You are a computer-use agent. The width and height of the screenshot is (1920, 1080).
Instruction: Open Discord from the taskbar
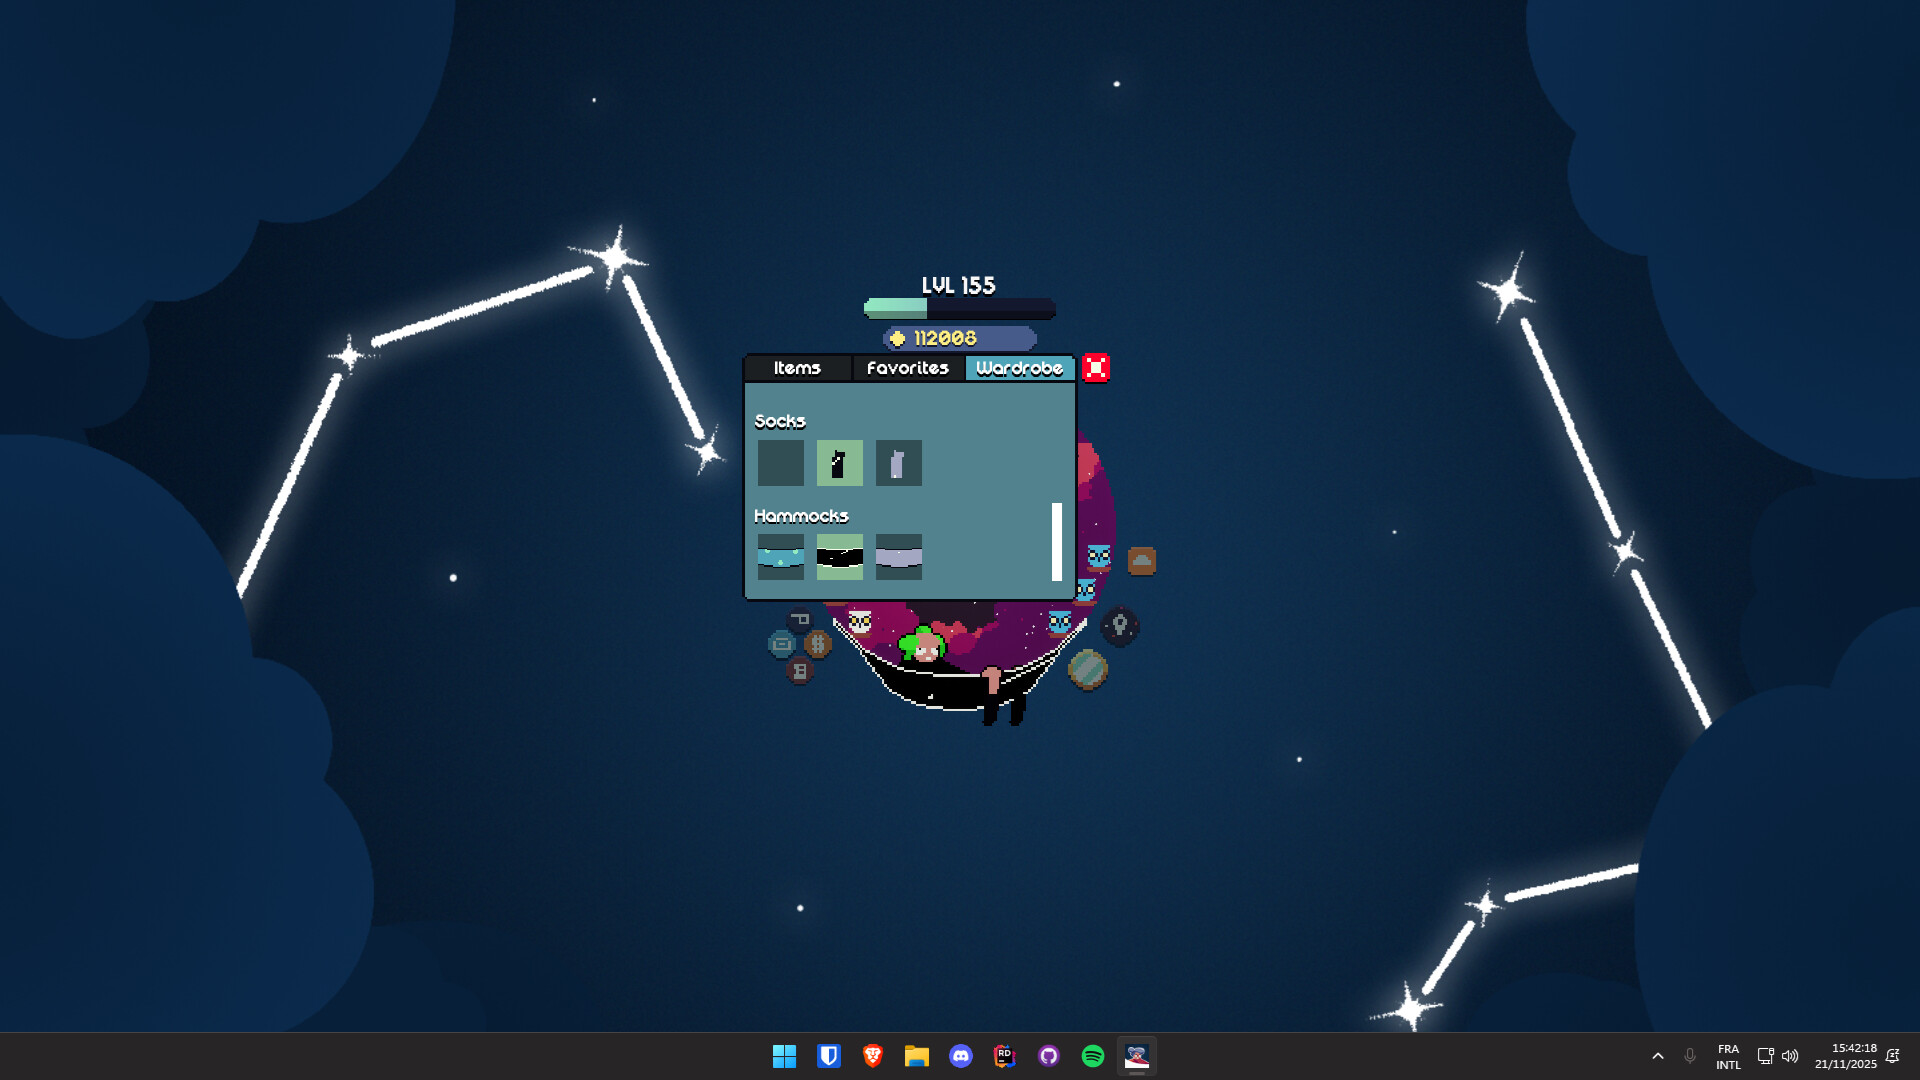tap(961, 1056)
